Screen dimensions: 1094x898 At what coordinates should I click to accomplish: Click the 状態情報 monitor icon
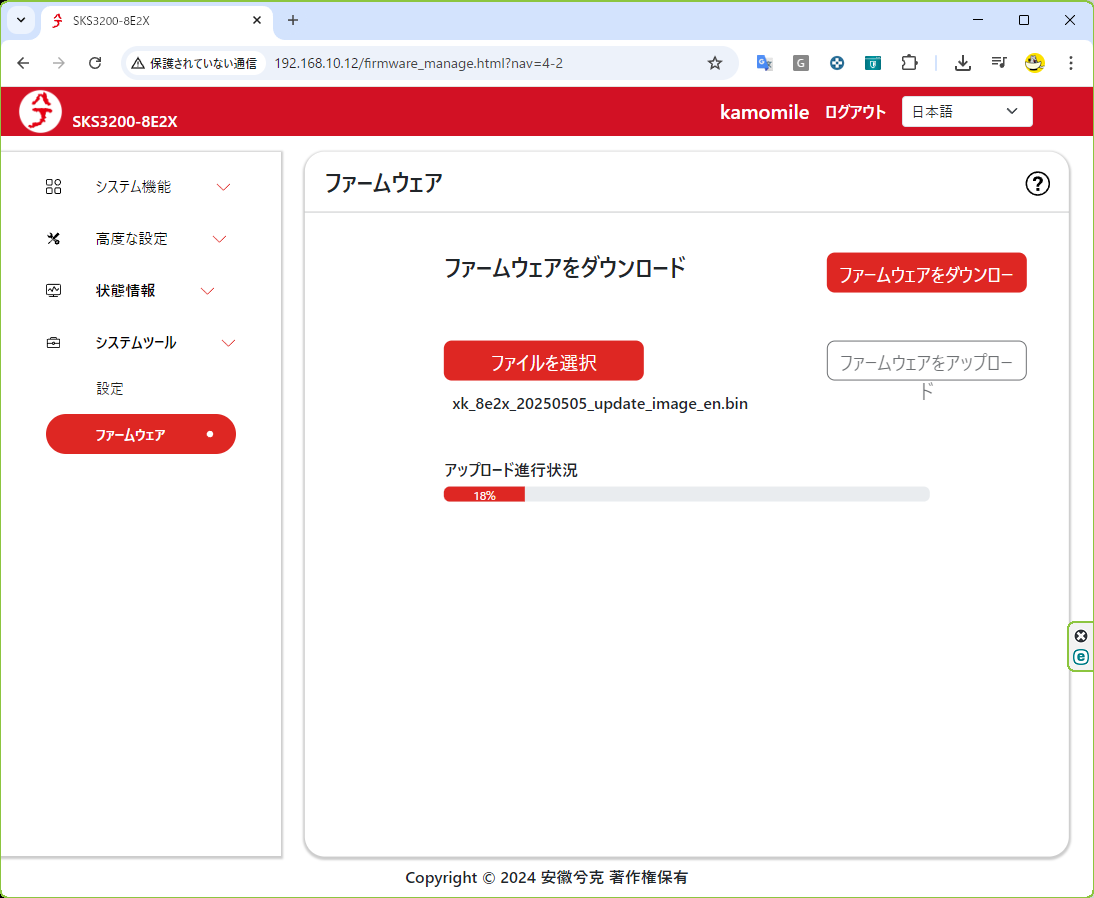pos(53,290)
